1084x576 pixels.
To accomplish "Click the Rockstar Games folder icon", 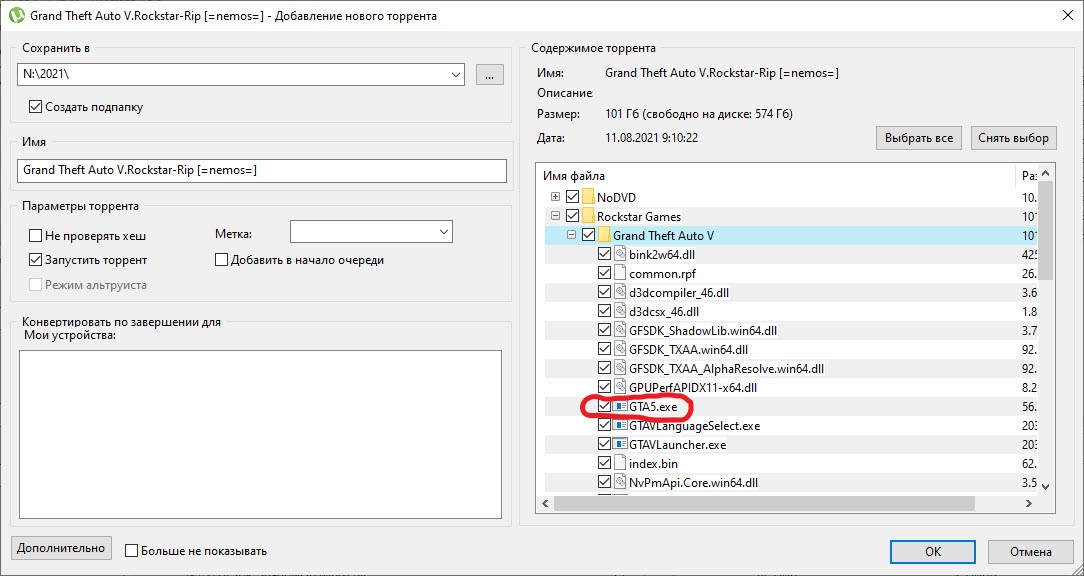I will click(588, 216).
